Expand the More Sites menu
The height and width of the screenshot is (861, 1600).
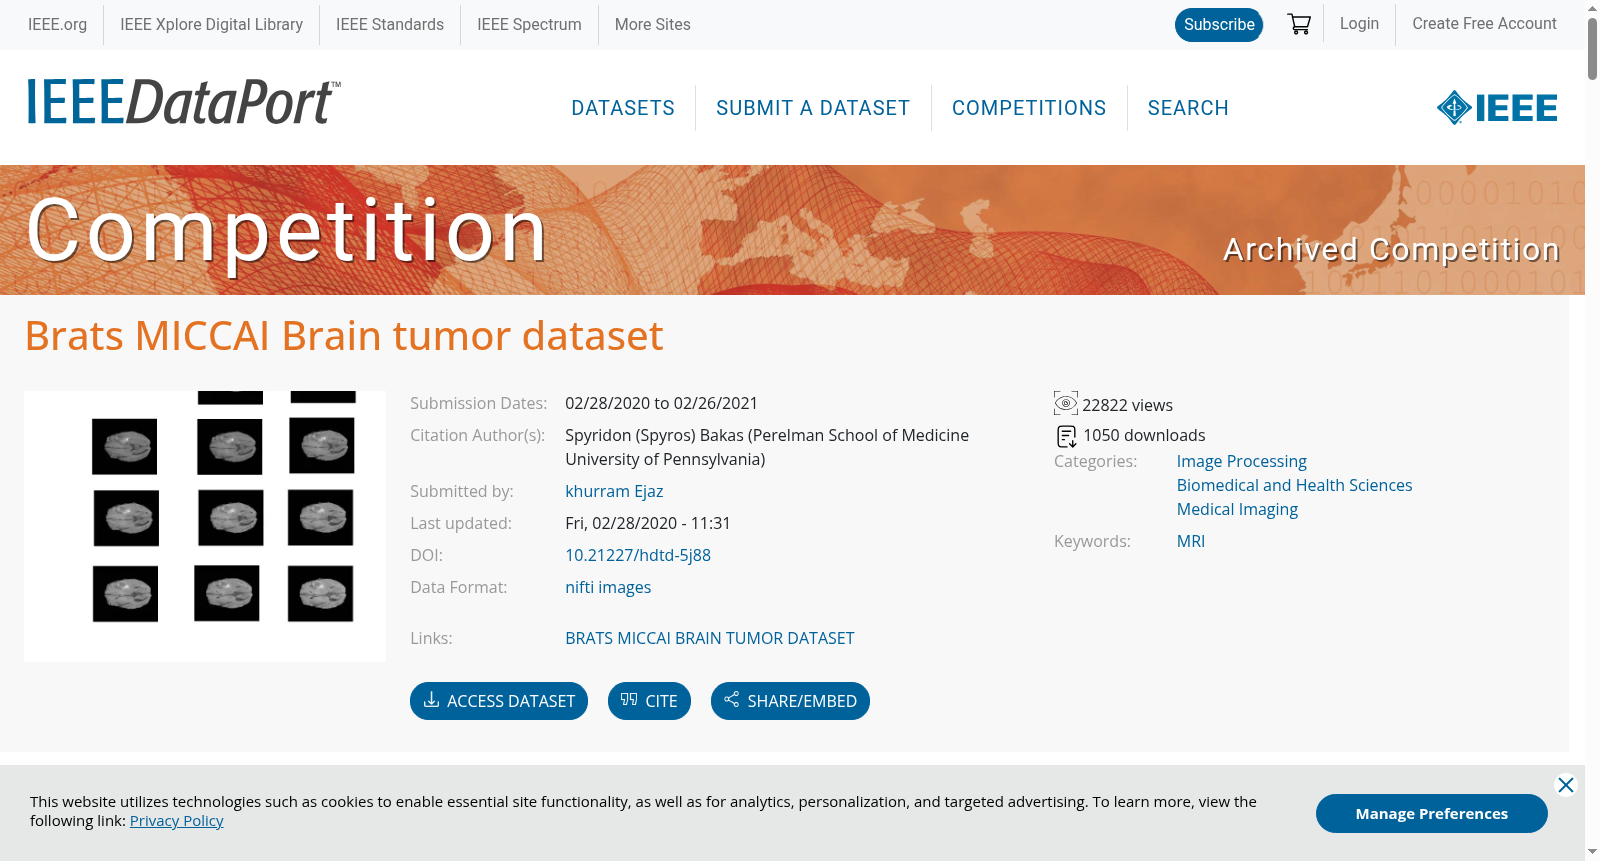coord(653,24)
